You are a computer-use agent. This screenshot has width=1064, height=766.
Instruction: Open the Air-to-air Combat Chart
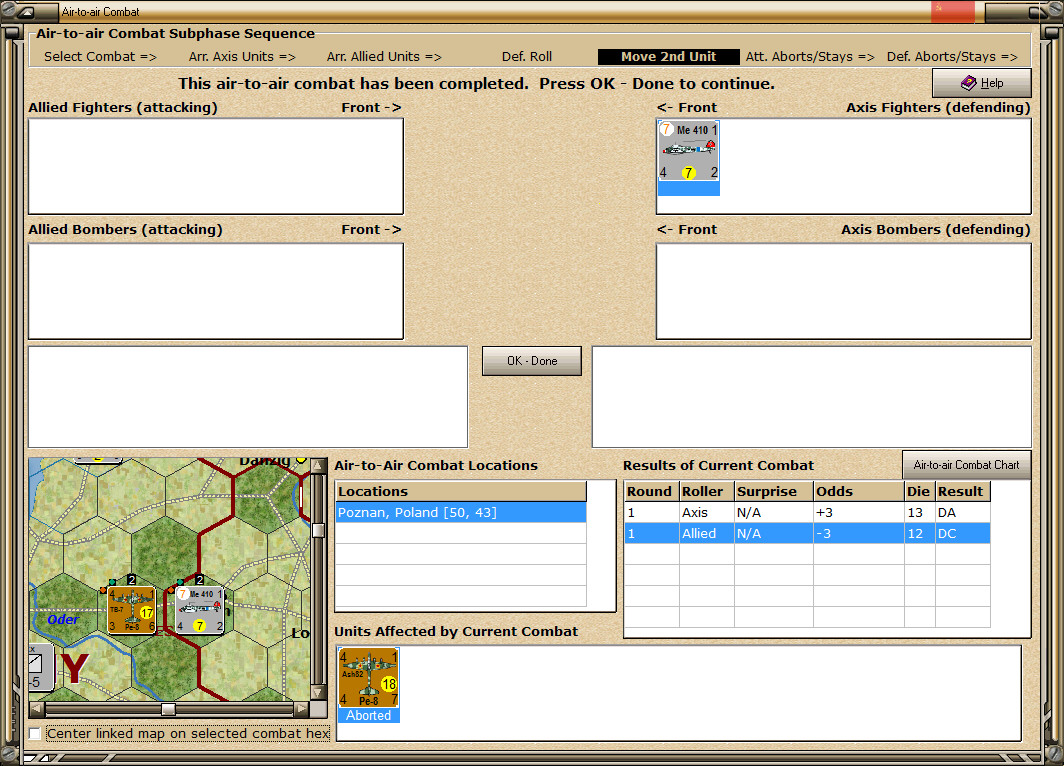point(966,465)
